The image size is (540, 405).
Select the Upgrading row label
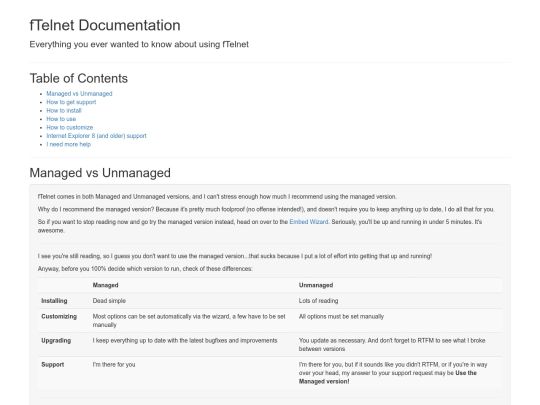coord(56,341)
